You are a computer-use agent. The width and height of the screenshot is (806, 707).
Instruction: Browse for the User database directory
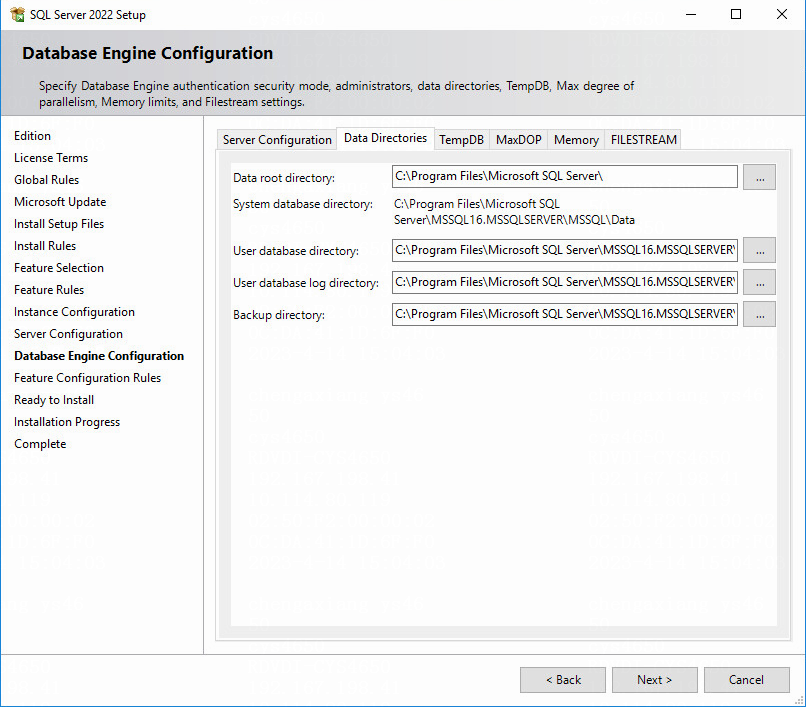coord(759,250)
